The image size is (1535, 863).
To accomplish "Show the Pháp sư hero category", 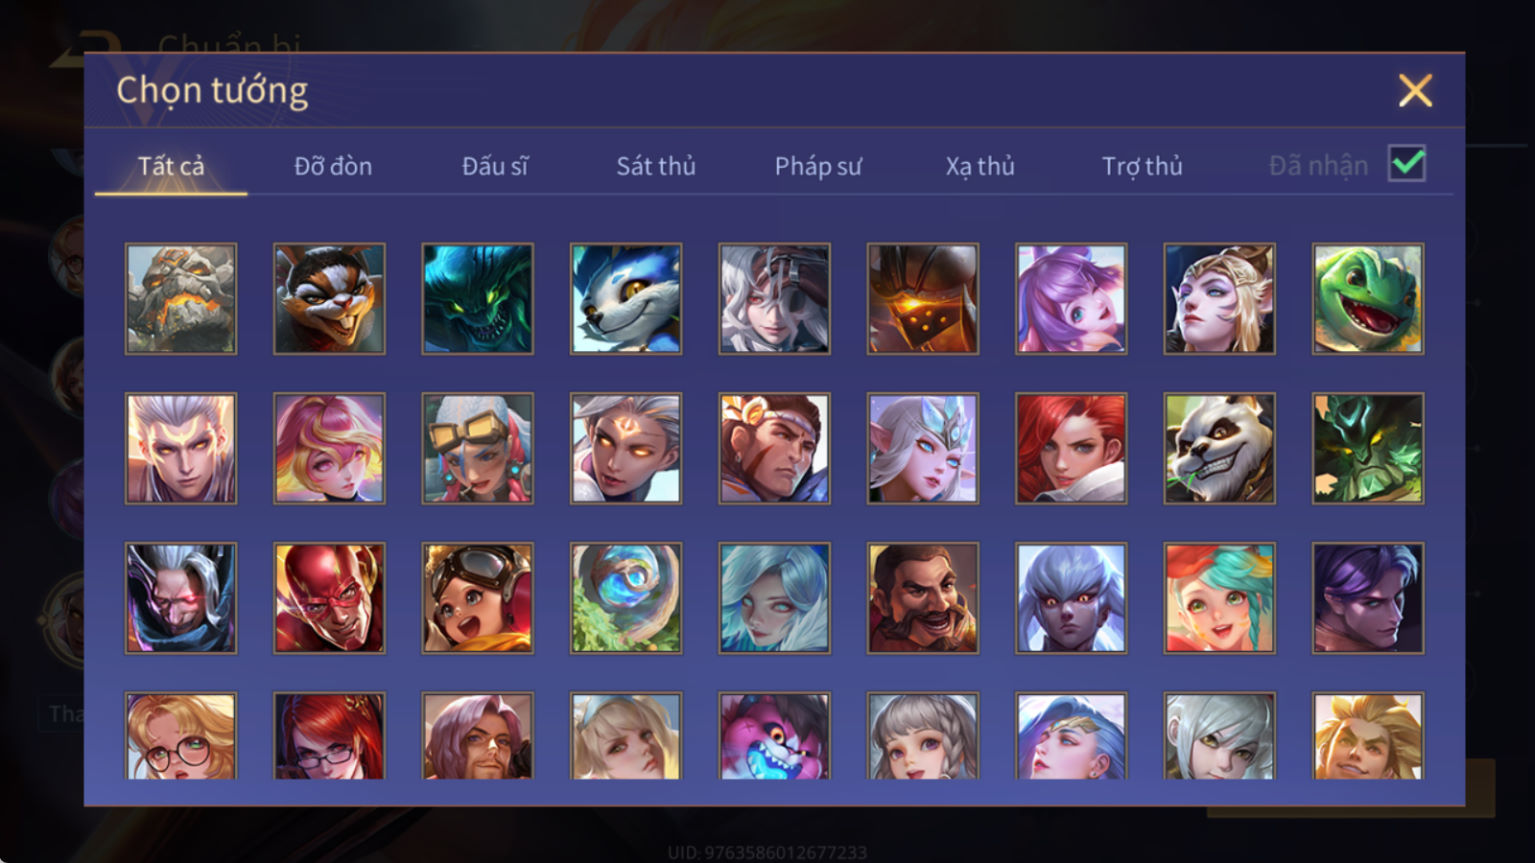I will tap(818, 166).
